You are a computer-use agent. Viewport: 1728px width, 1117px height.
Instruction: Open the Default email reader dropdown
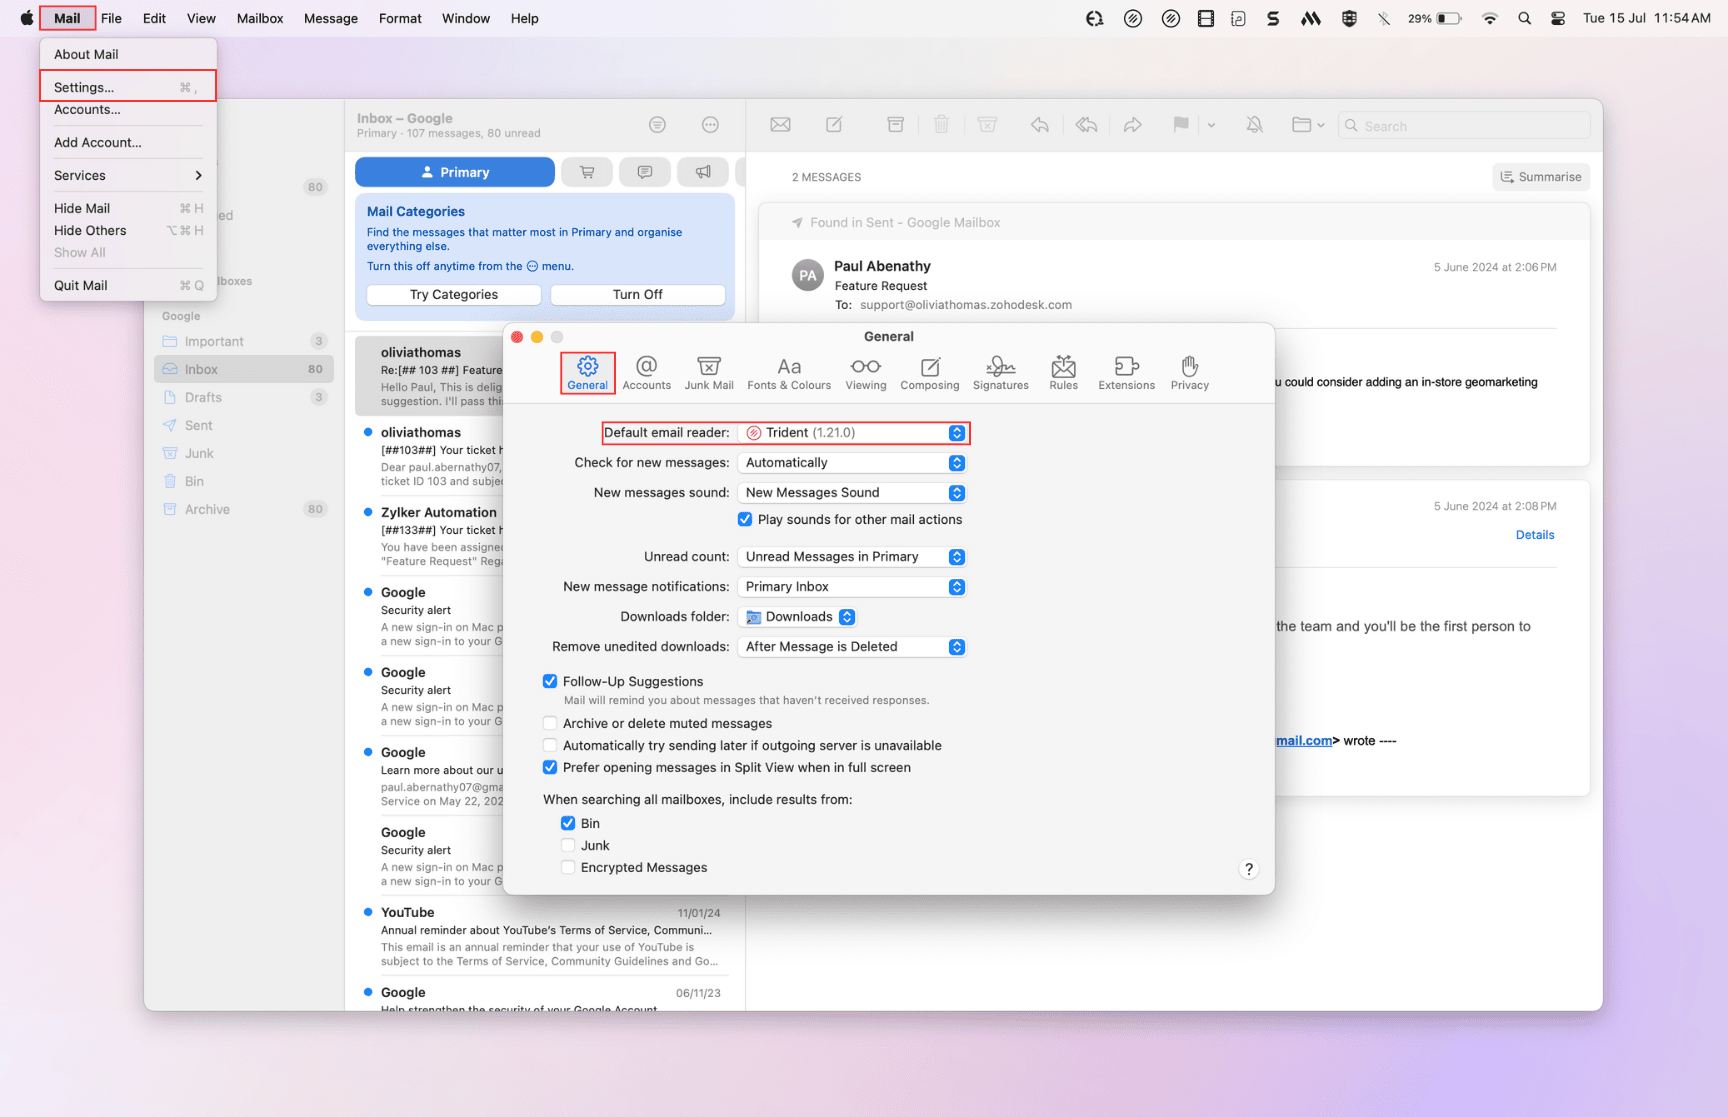(852, 433)
